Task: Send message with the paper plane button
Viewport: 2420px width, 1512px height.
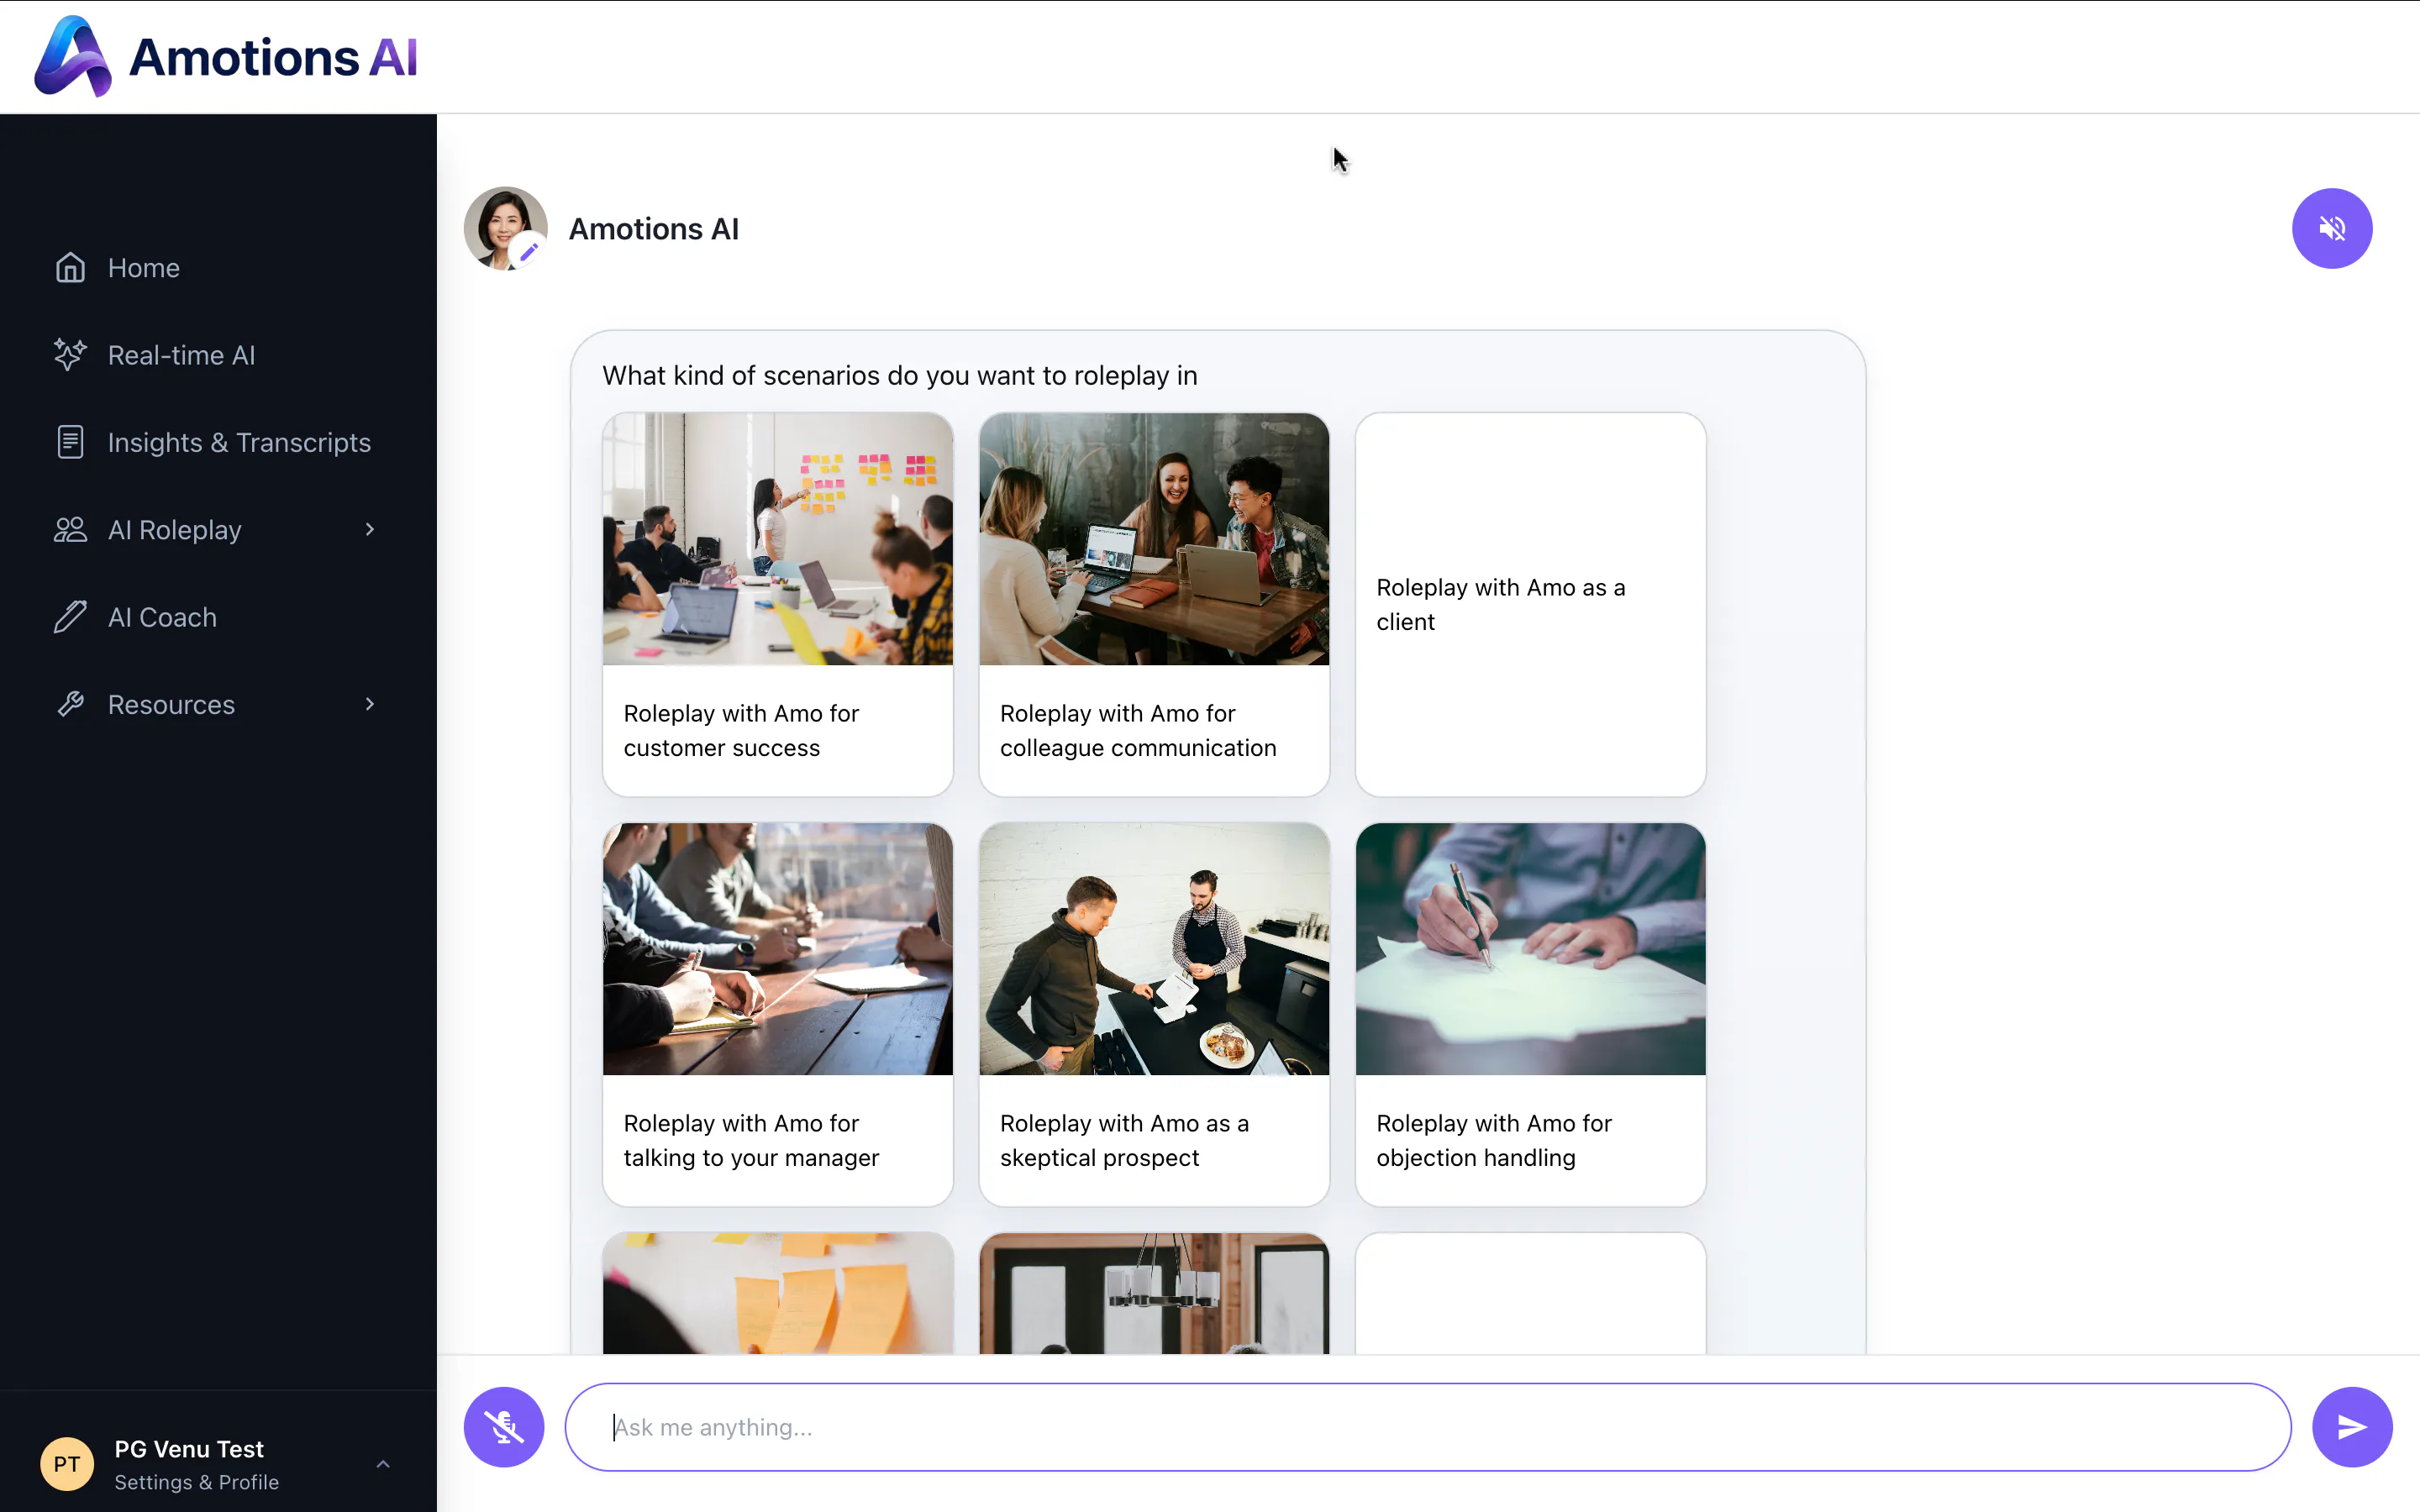Action: [2352, 1427]
